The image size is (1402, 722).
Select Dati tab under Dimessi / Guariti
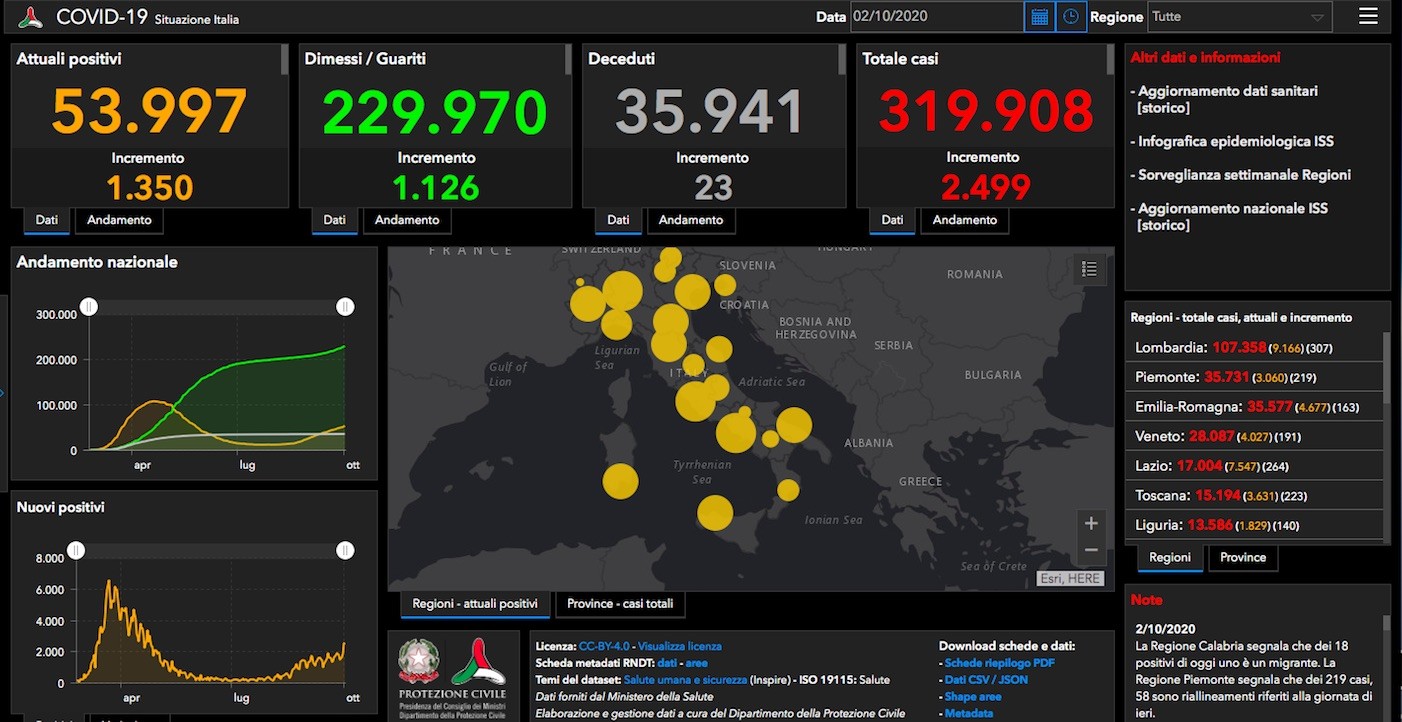click(x=334, y=220)
